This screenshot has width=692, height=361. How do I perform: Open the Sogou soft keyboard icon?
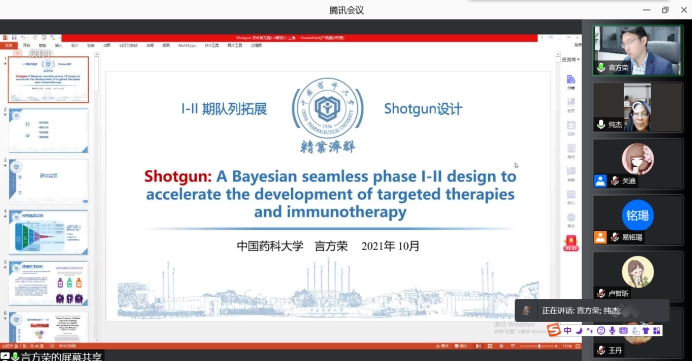623,330
